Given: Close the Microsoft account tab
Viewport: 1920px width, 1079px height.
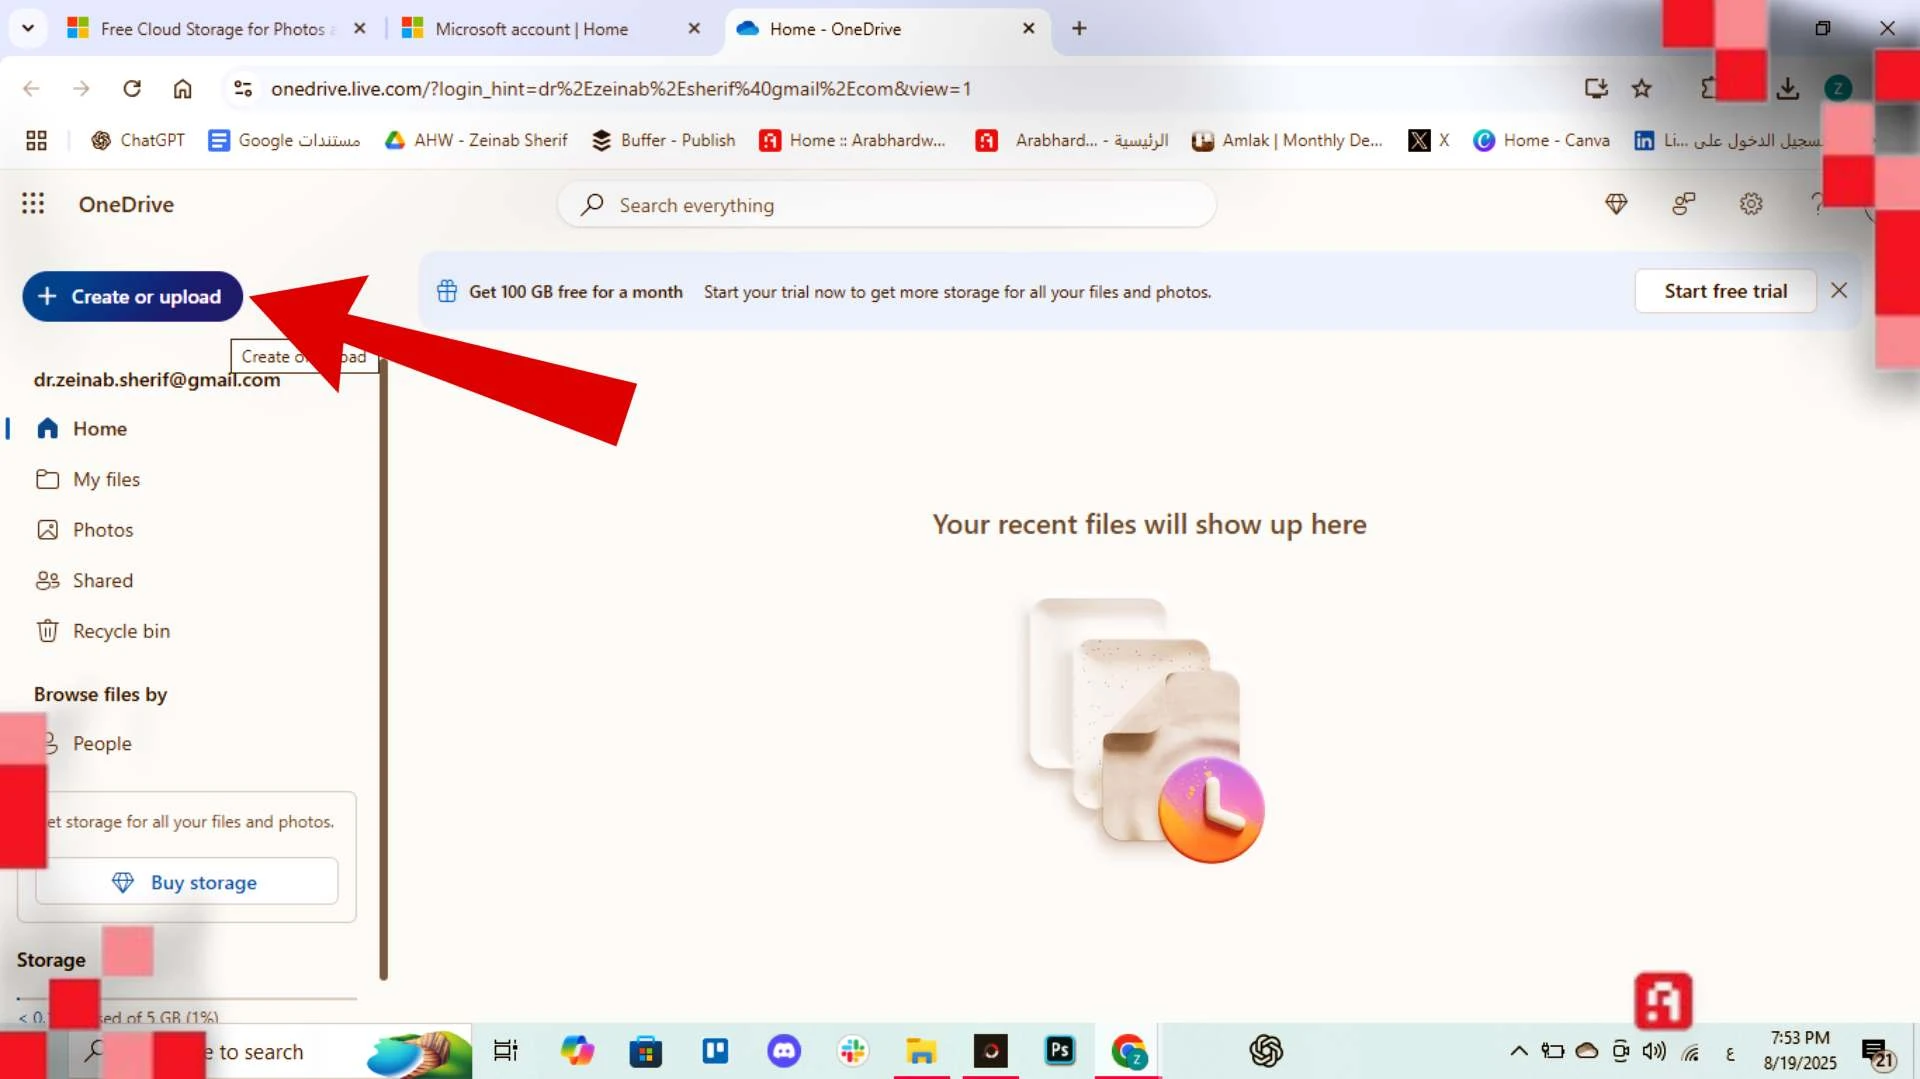Looking at the screenshot, I should tap(694, 29).
